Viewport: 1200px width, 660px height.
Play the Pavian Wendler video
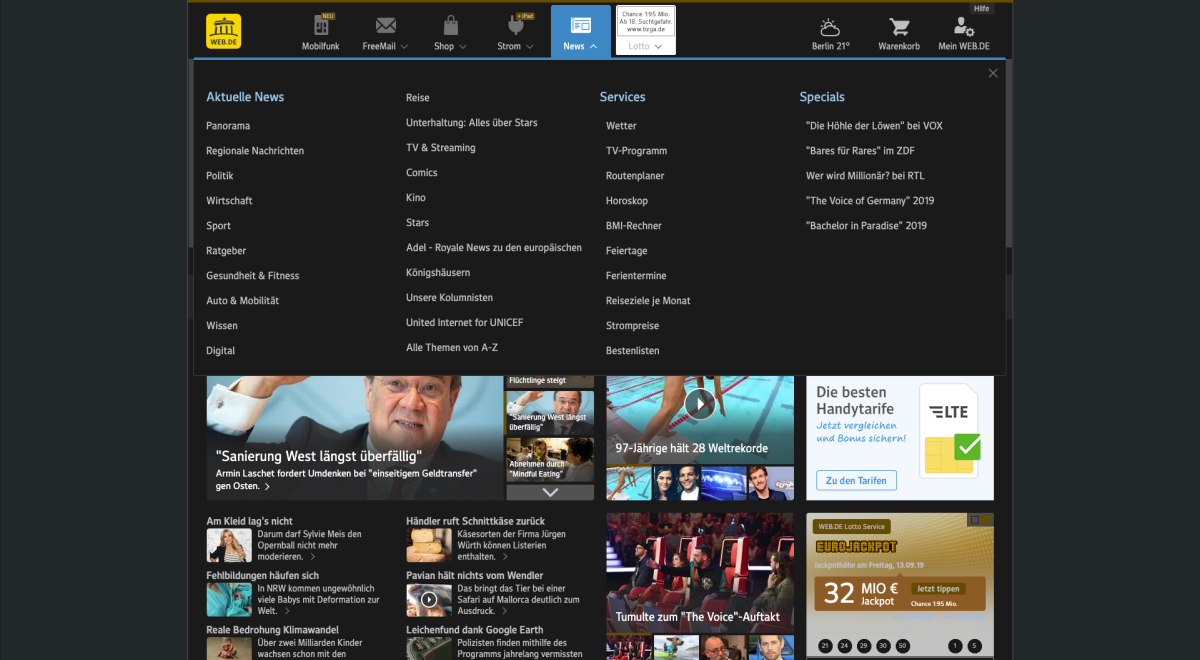pos(429,599)
